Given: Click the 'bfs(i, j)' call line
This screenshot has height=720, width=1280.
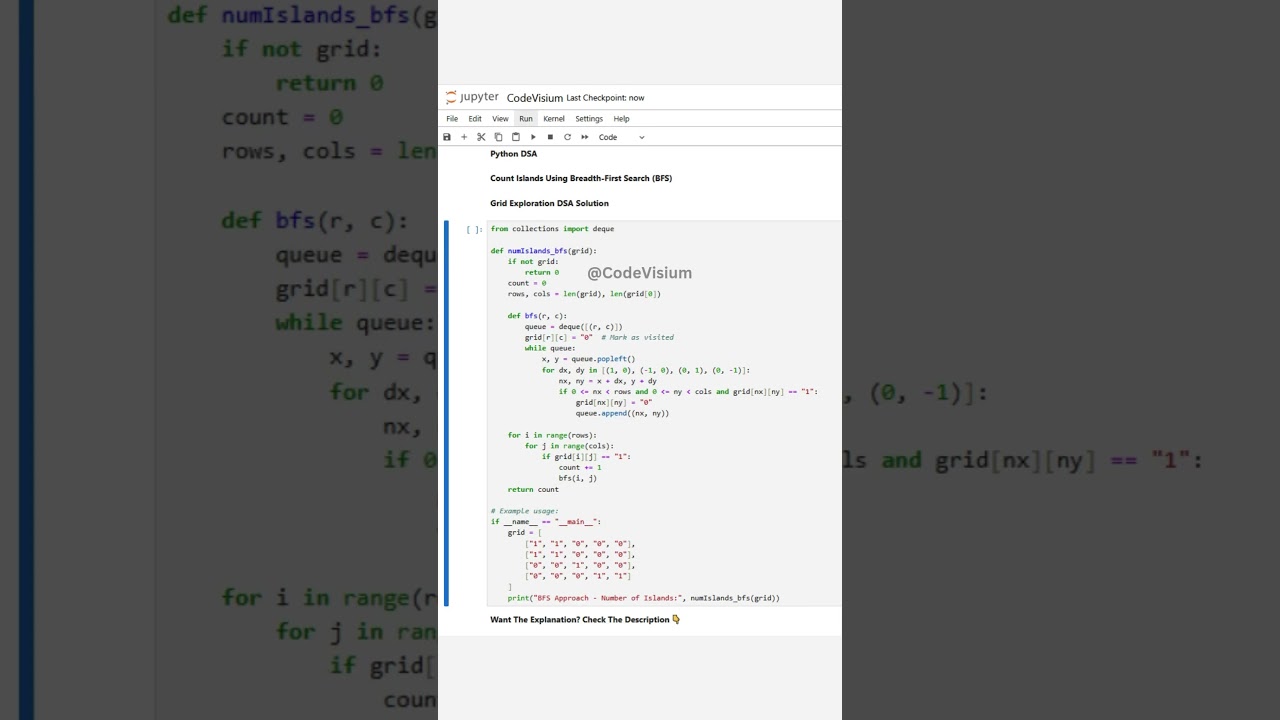Looking at the screenshot, I should coord(578,478).
